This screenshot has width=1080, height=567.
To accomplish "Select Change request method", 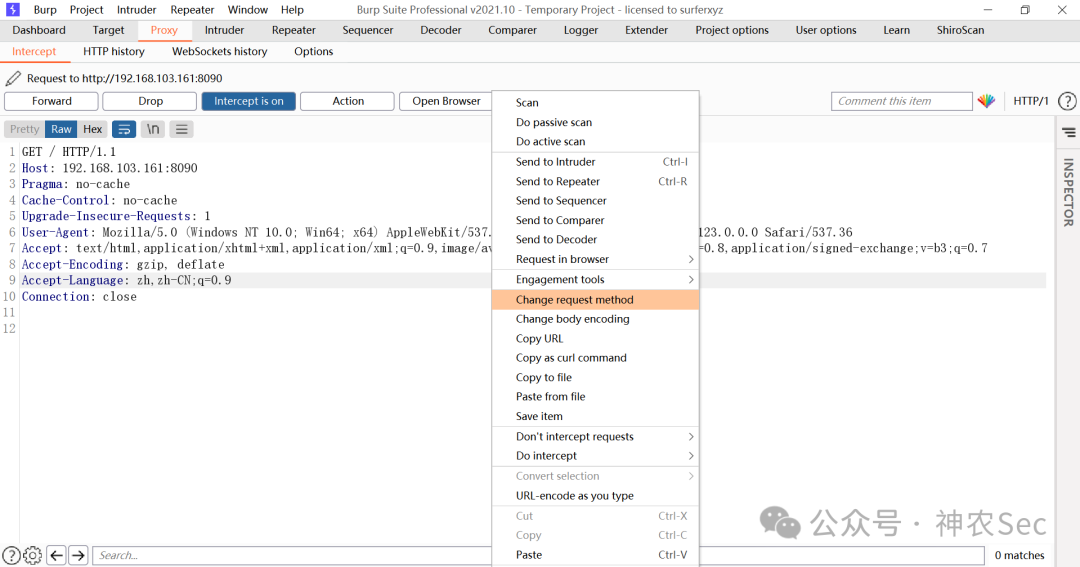I will point(596,300).
